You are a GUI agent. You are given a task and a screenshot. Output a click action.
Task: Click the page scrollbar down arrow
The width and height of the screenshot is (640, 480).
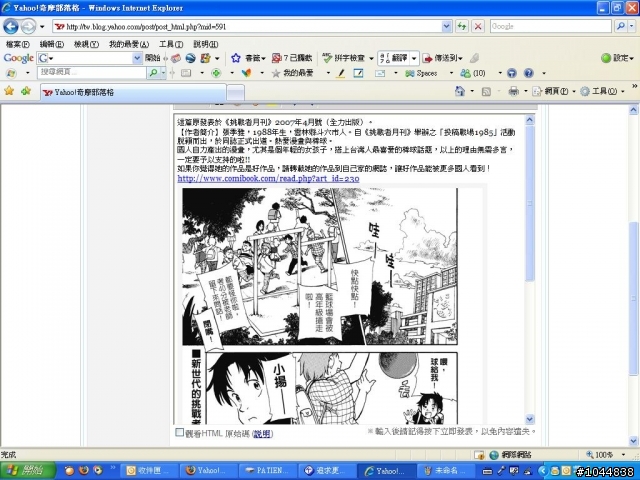(633, 441)
